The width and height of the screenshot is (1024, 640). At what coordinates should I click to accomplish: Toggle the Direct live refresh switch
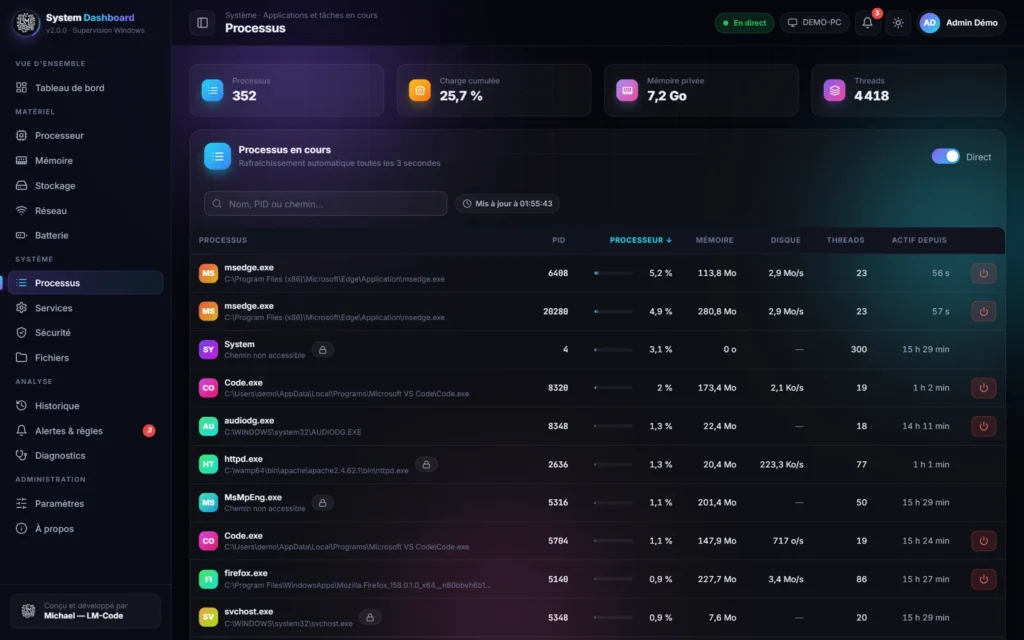coord(945,157)
